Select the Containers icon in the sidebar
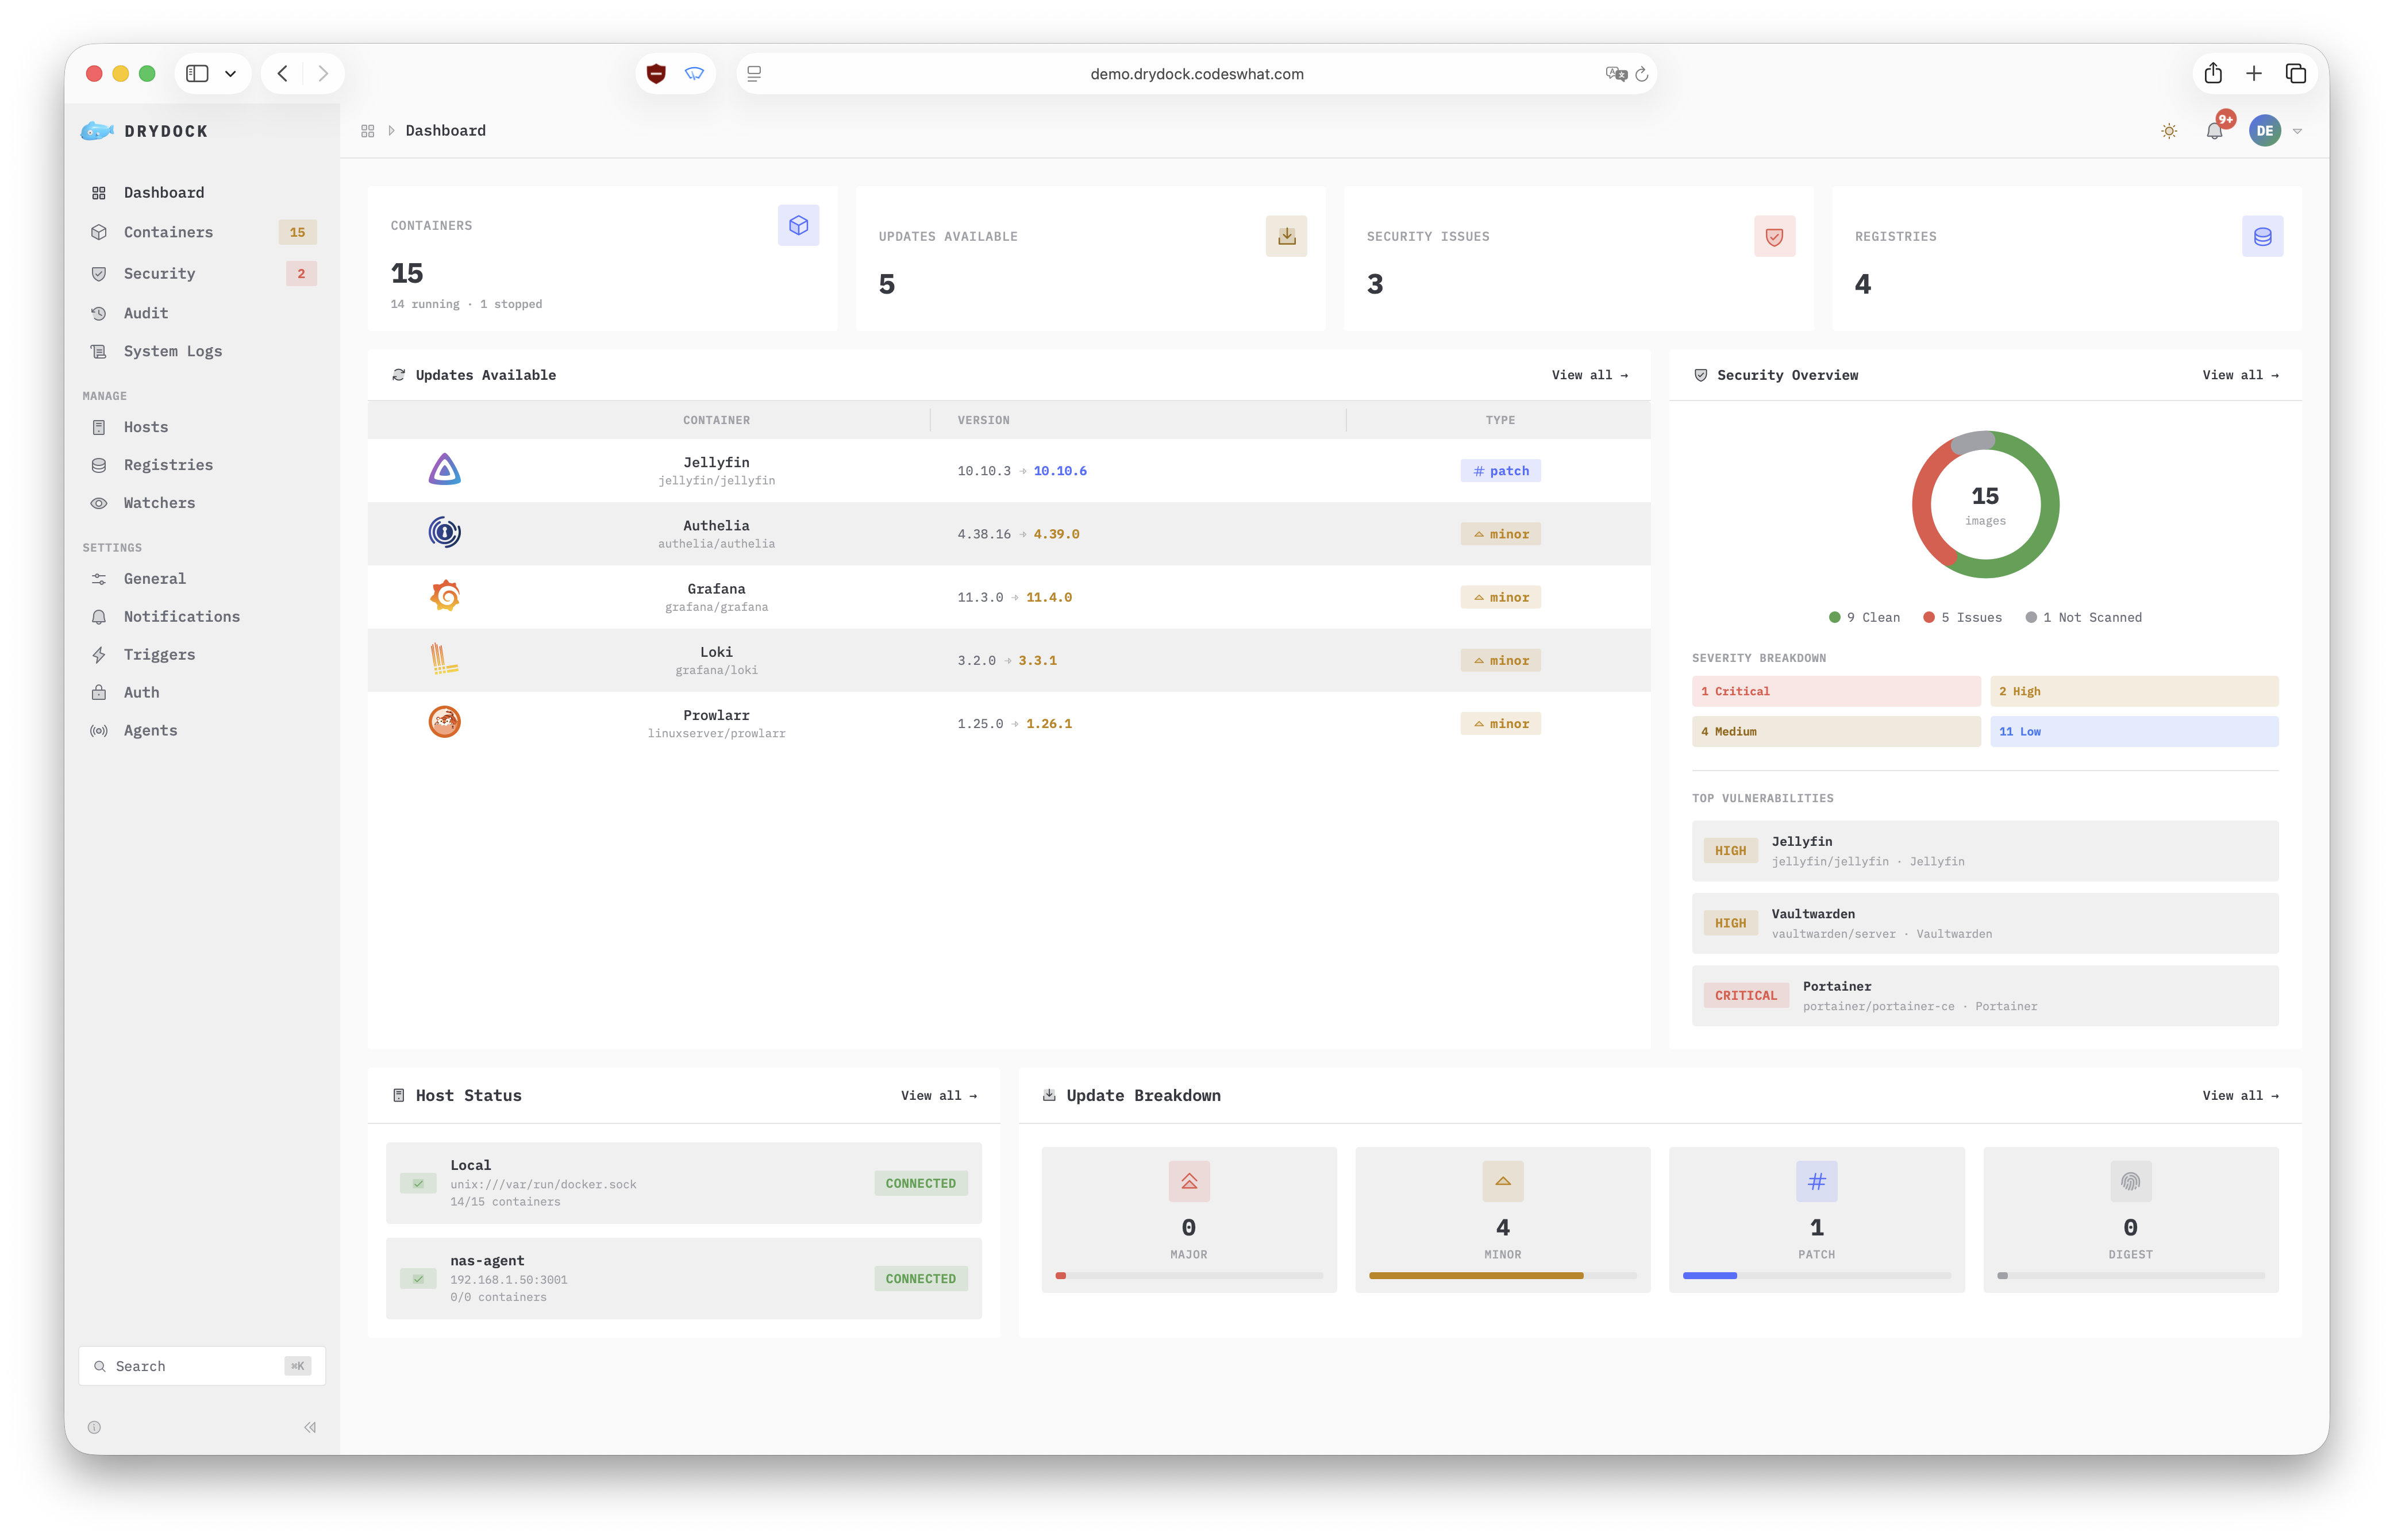This screenshot has height=1540, width=2394. pyautogui.click(x=100, y=232)
